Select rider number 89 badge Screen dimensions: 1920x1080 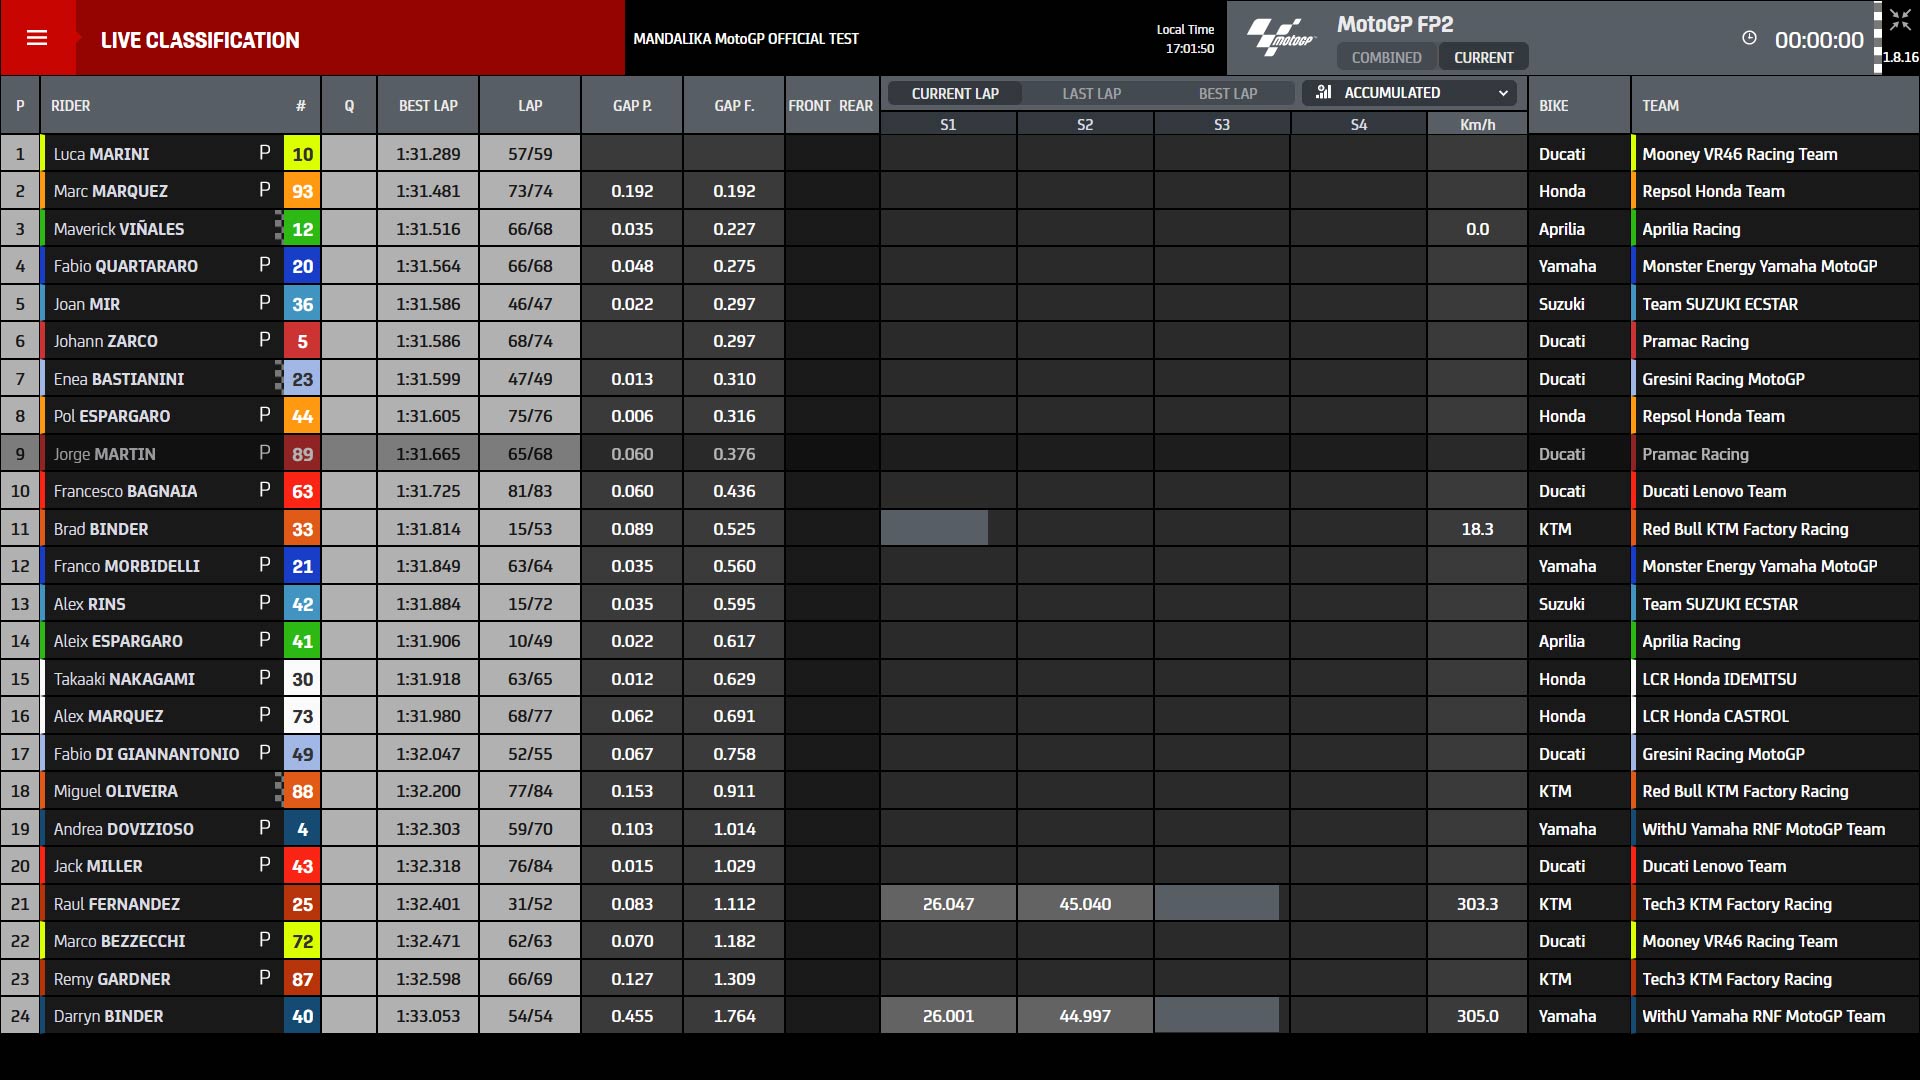click(302, 453)
